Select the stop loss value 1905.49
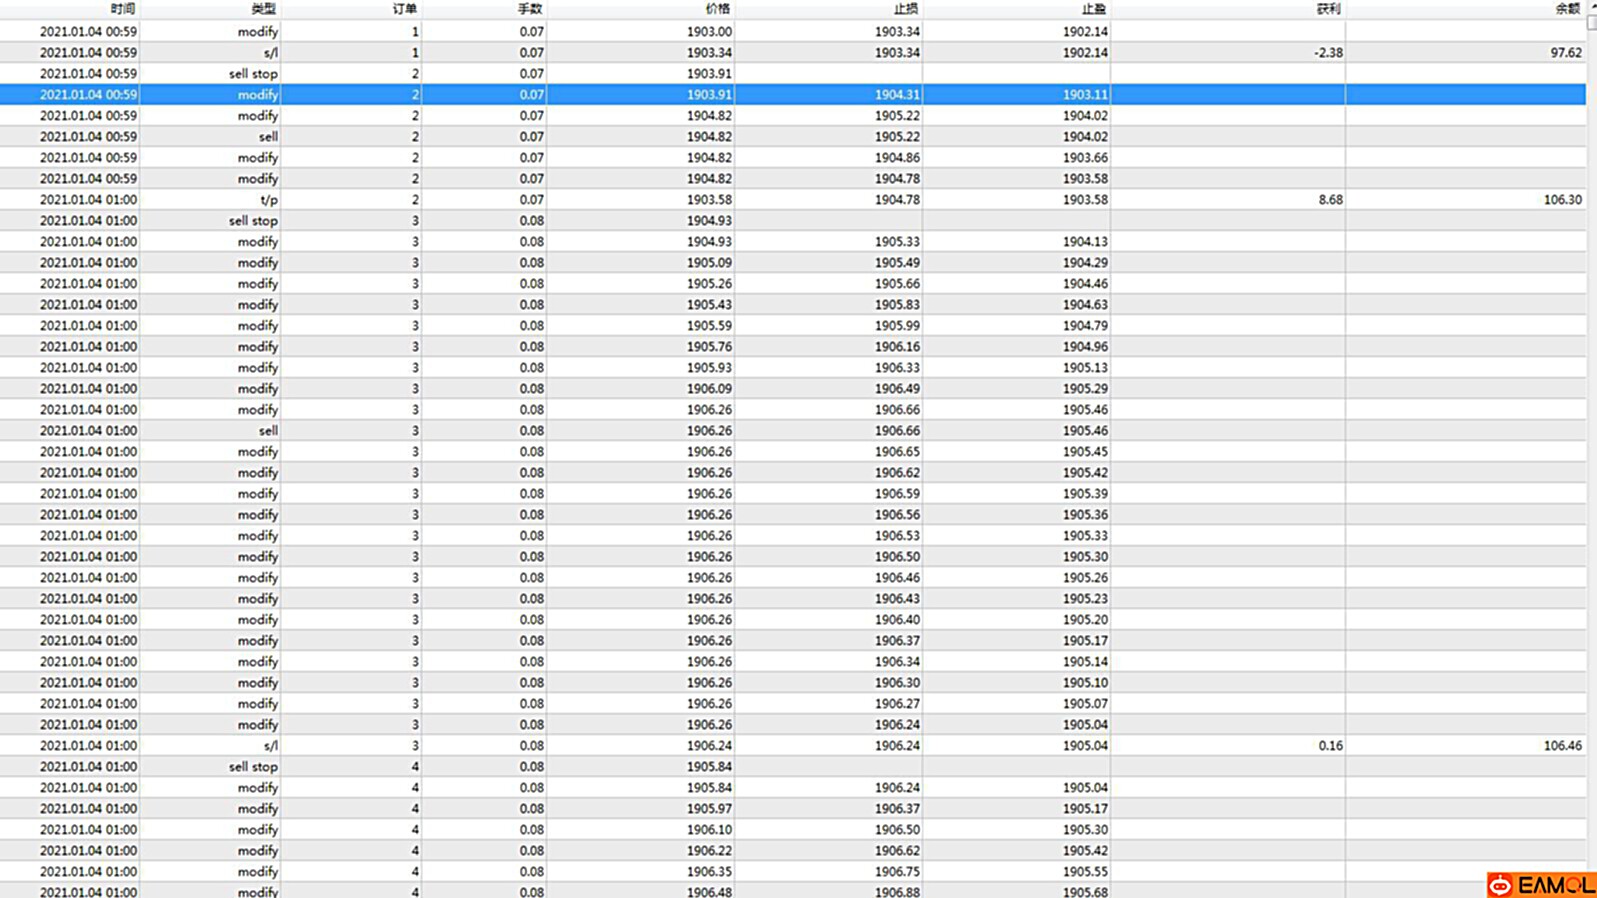 coord(897,263)
